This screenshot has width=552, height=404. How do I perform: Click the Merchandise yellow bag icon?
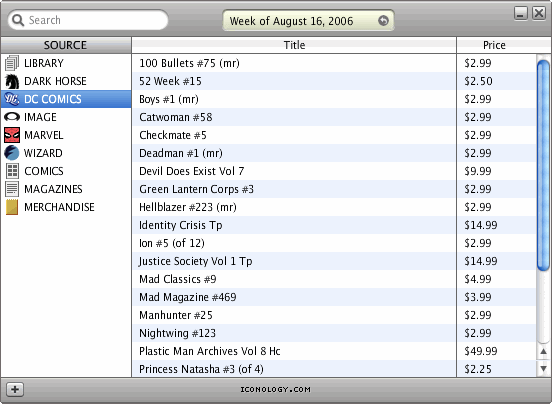[12, 207]
